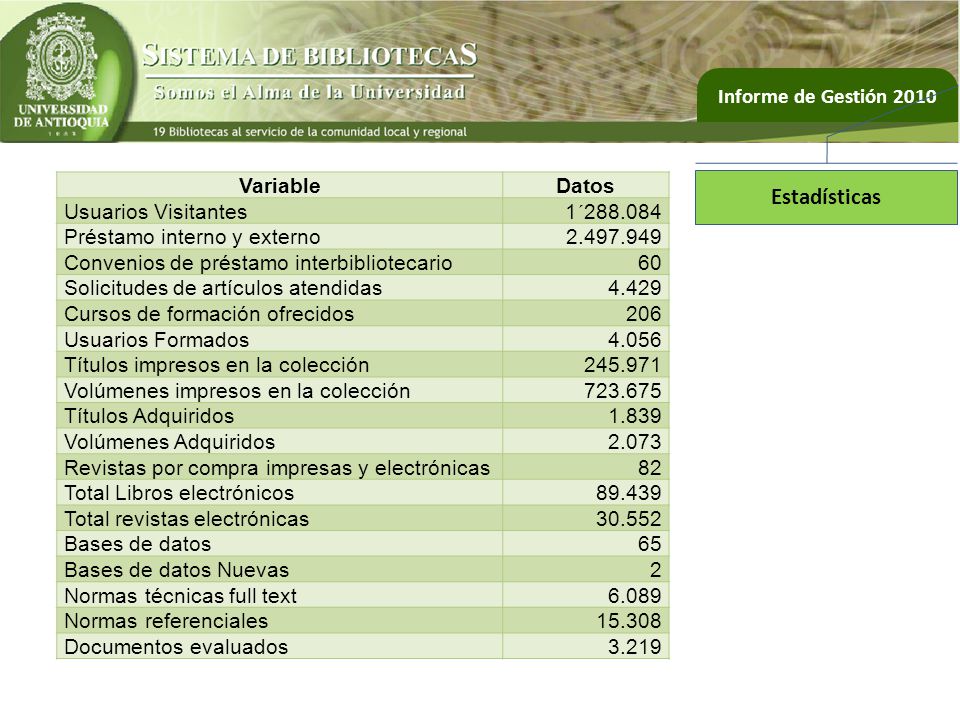Screen dimensions: 960x720
Task: Click the value 206
Action: click(x=643, y=313)
